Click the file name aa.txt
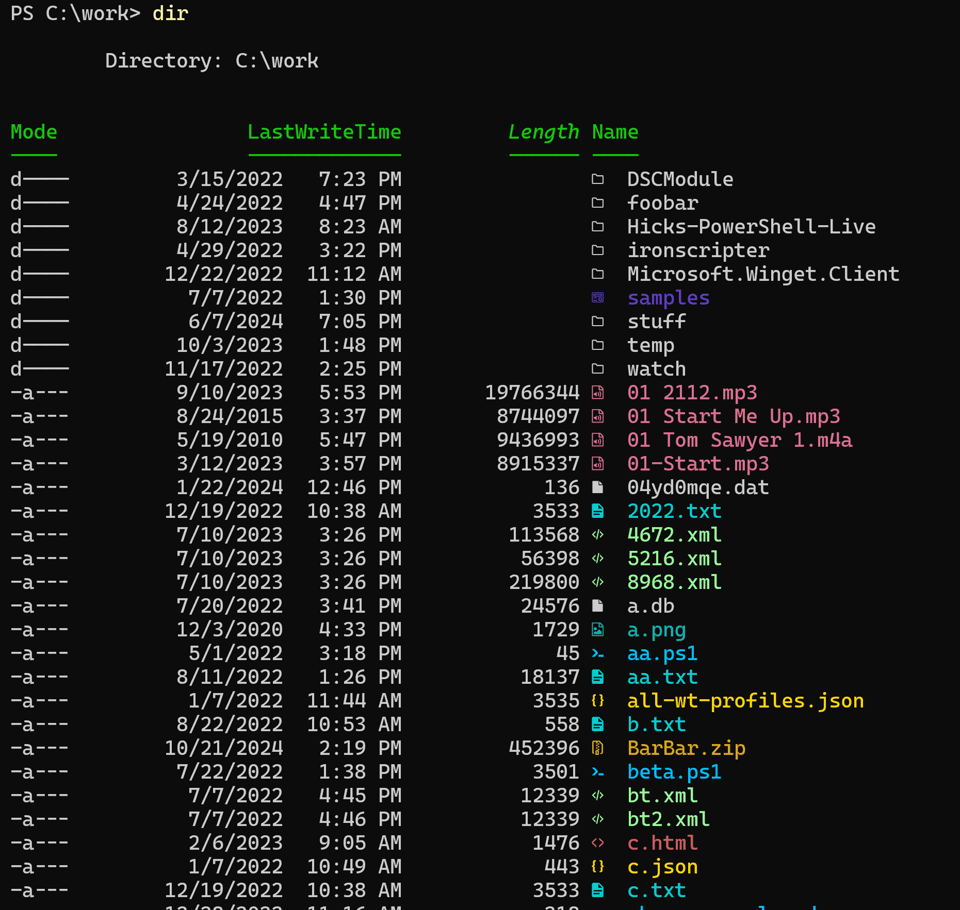 point(662,677)
